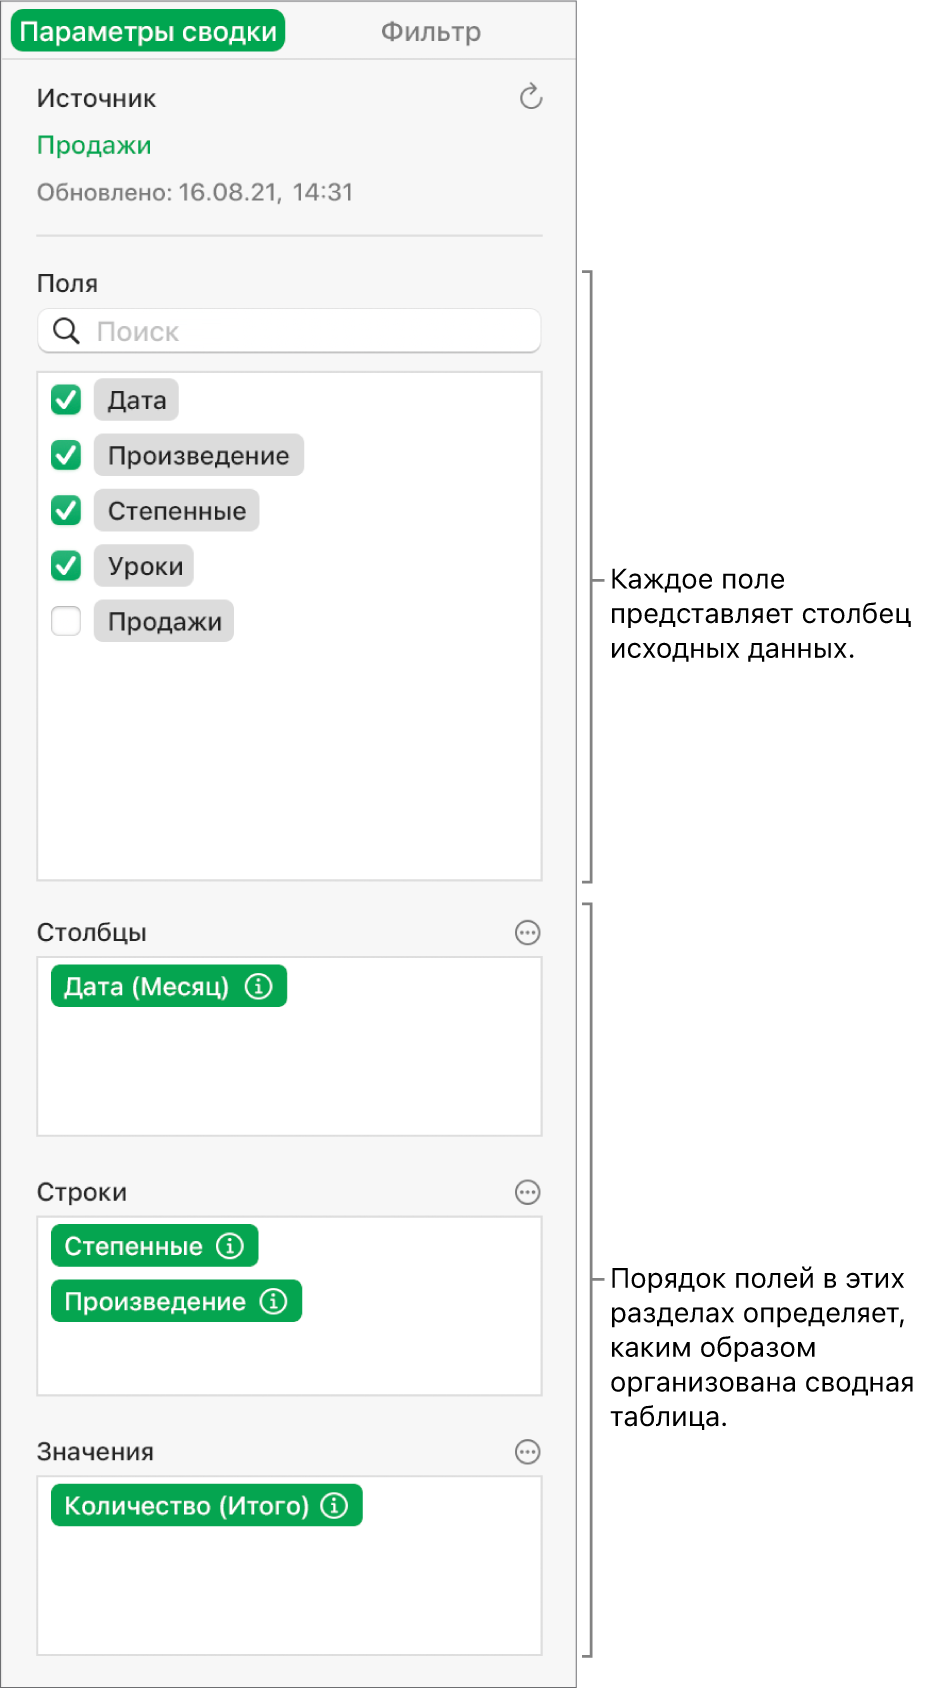This screenshot has height=1689, width=931.
Task: Click the magnifier icon in the search field
Action: 66,331
